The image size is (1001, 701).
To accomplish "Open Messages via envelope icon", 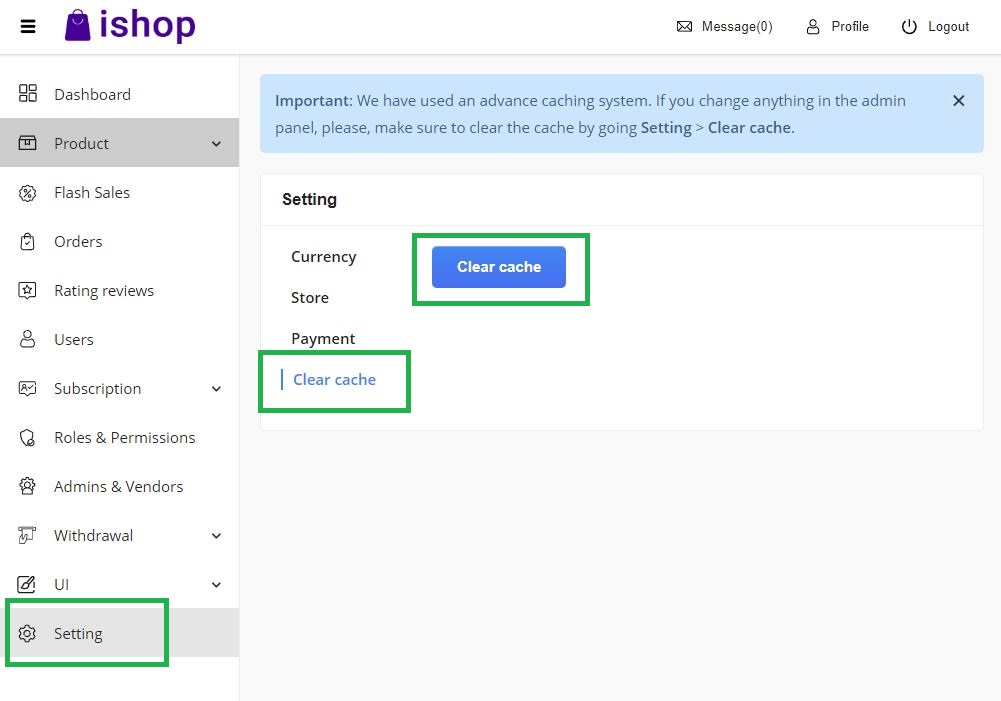I will pyautogui.click(x=685, y=27).
